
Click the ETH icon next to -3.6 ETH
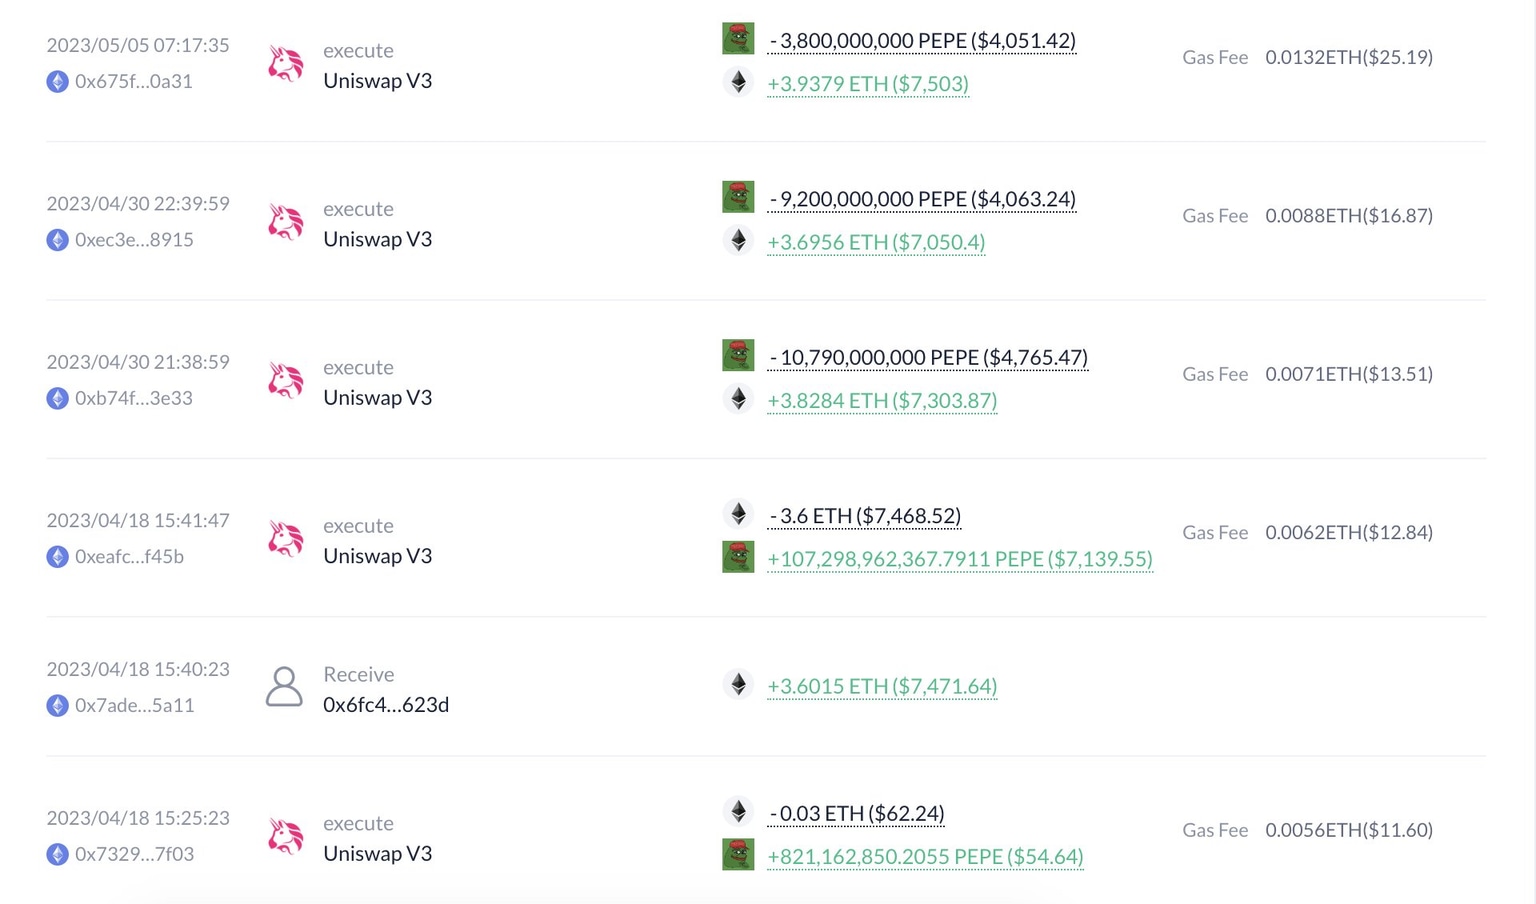[x=738, y=513]
